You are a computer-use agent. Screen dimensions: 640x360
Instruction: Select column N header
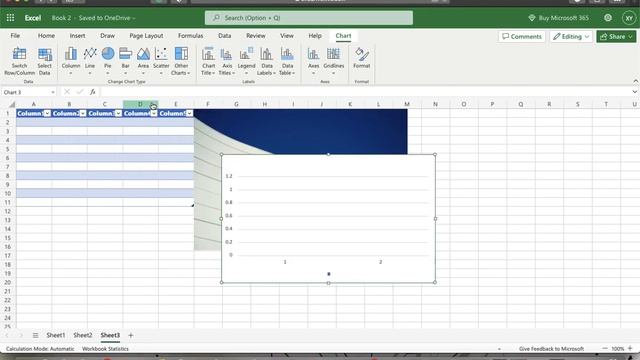tap(435, 104)
